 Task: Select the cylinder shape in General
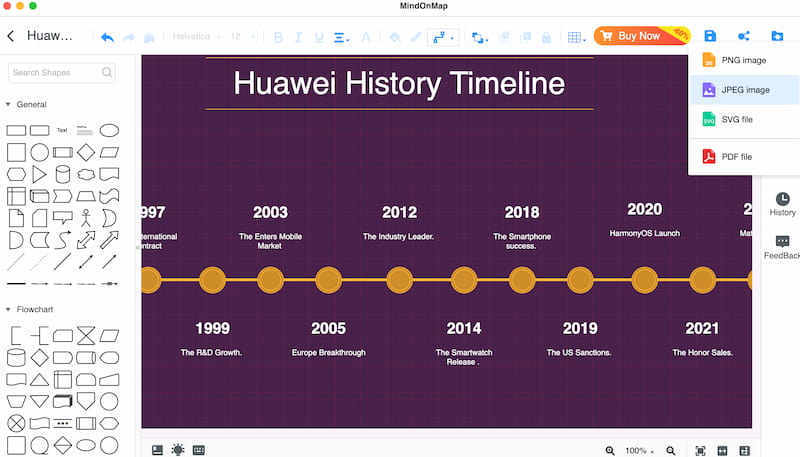(x=63, y=174)
